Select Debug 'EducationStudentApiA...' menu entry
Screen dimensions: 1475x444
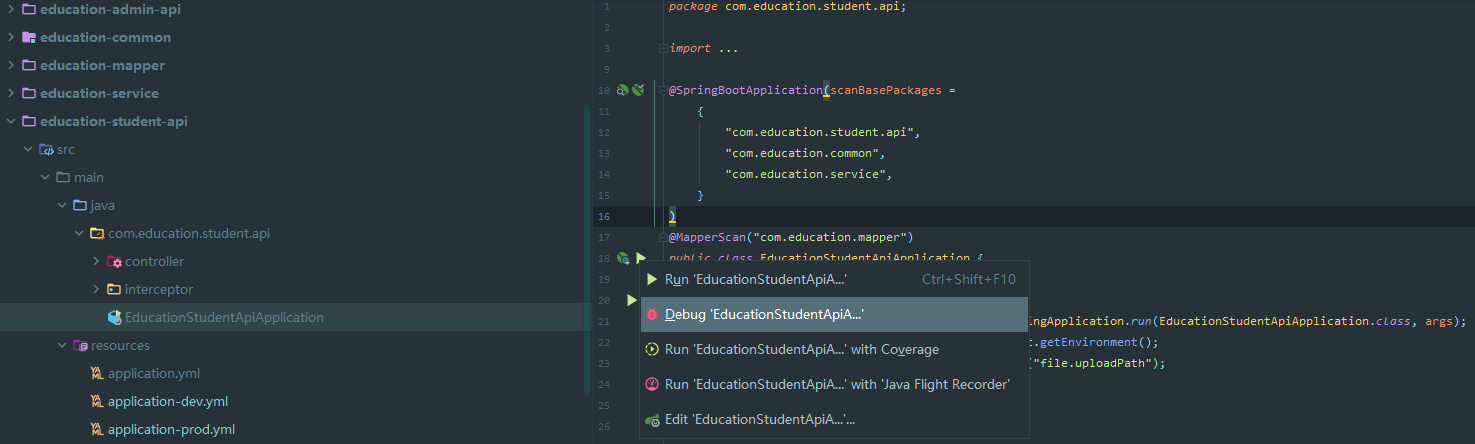(x=834, y=314)
